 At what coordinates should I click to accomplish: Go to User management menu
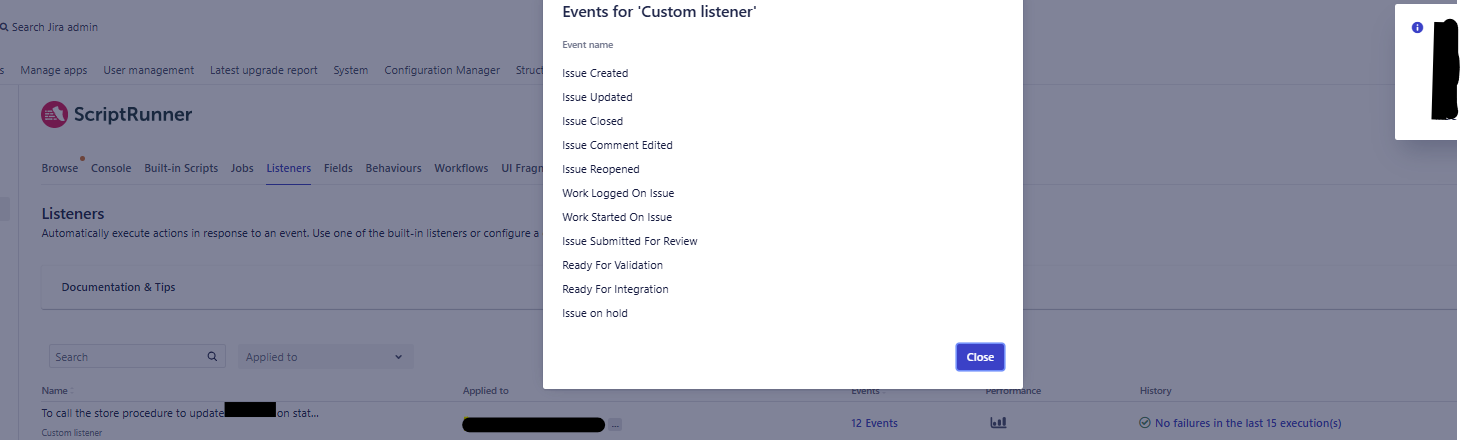tap(149, 70)
